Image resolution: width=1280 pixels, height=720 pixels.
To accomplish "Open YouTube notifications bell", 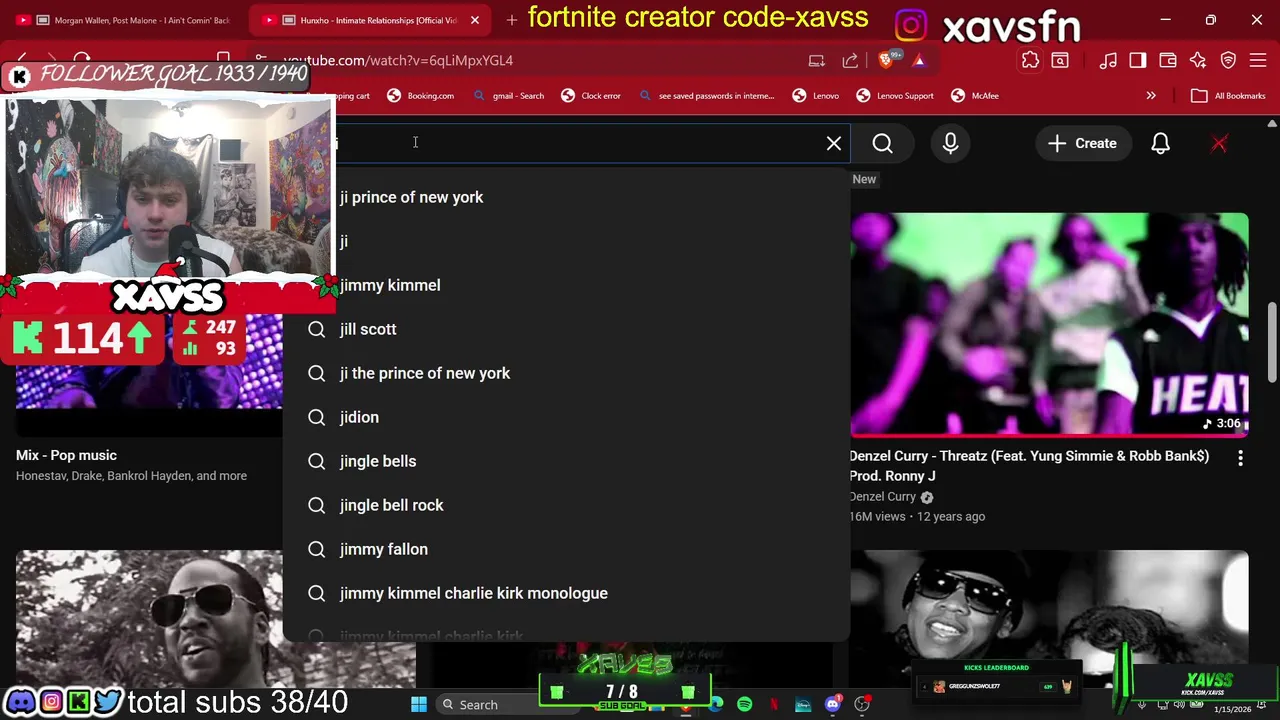I will 1160,143.
